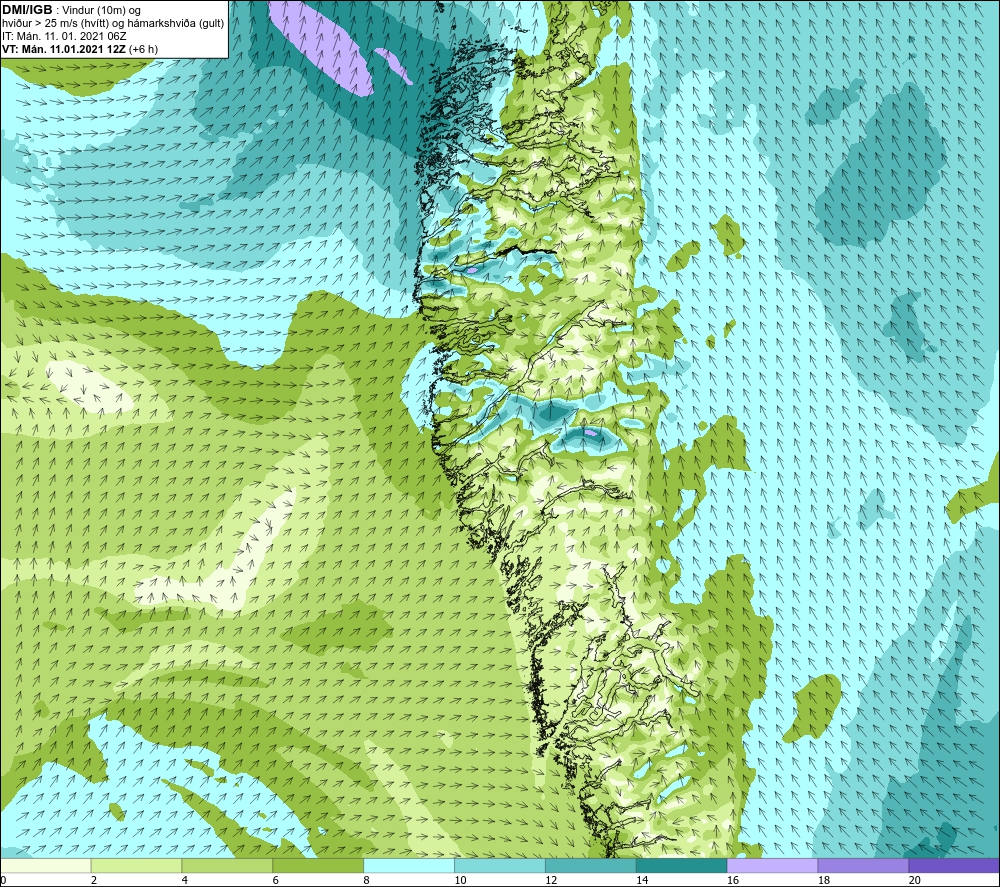The image size is (1000, 887).
Task: Click the 'Vindur (10m) og' legend text
Action: point(102,11)
